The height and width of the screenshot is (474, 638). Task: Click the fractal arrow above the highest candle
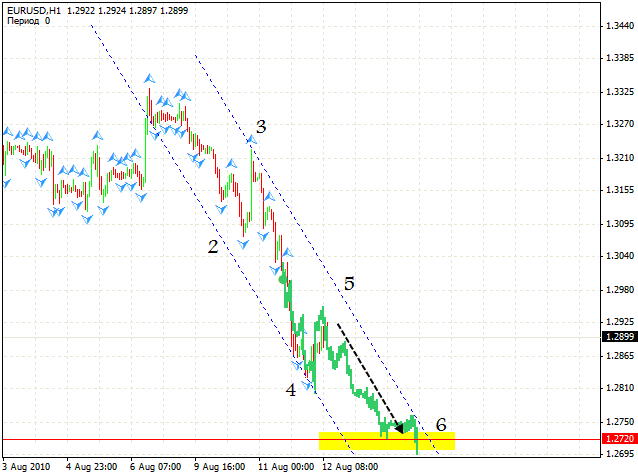[149, 78]
